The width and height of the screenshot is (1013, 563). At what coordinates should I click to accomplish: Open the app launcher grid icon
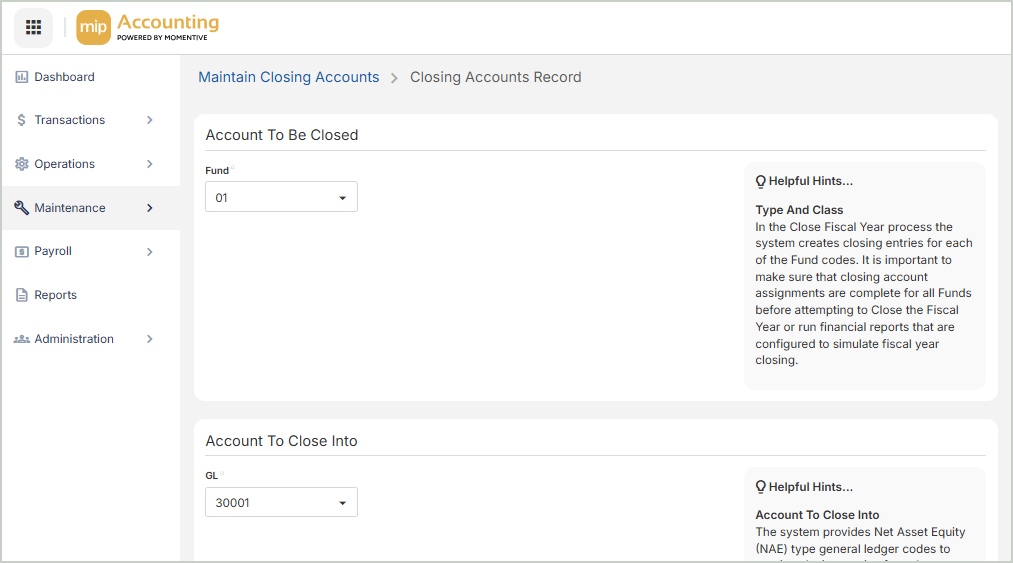click(x=33, y=27)
